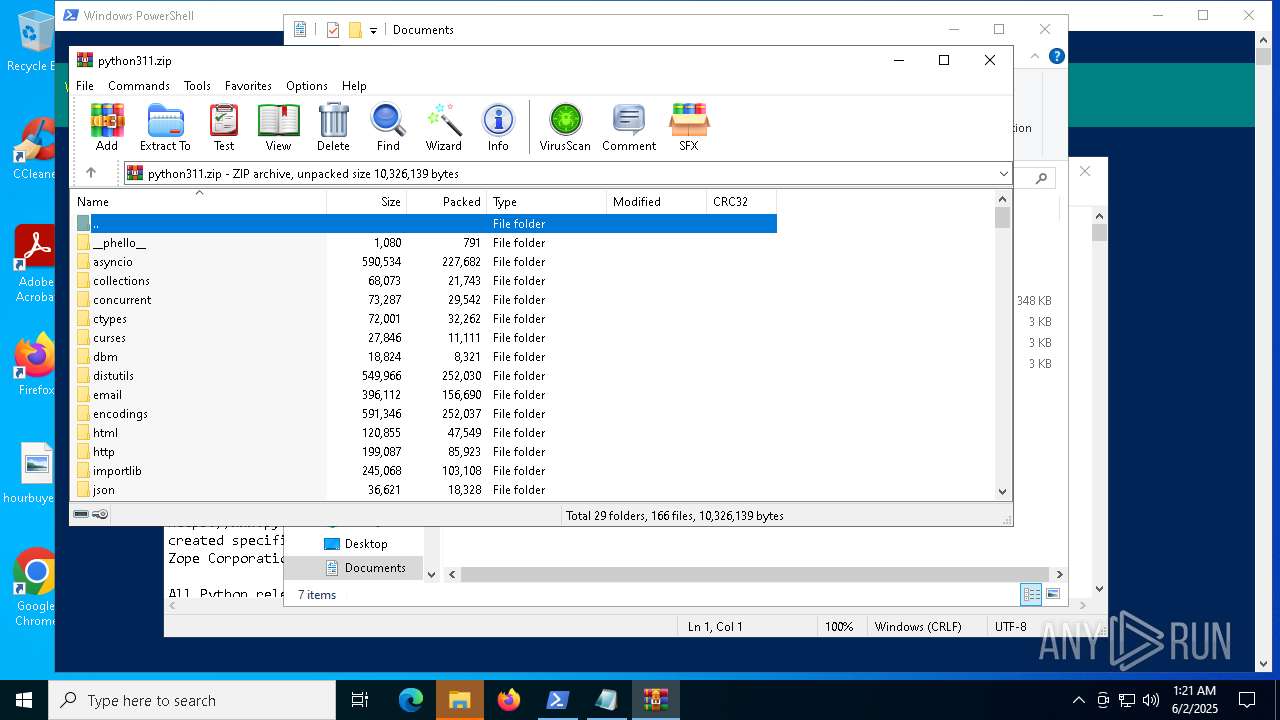
Task: Switch Explorer to large icons view
Action: pyautogui.click(x=1053, y=594)
